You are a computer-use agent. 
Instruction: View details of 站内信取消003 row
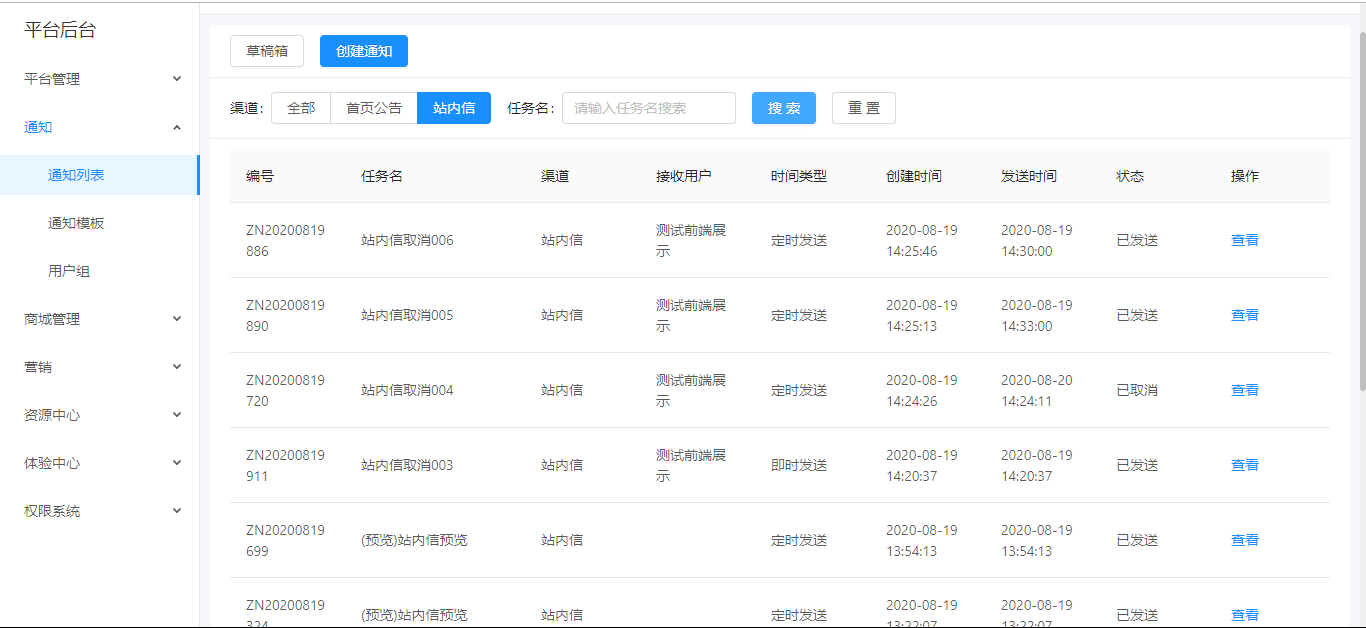pos(1245,465)
